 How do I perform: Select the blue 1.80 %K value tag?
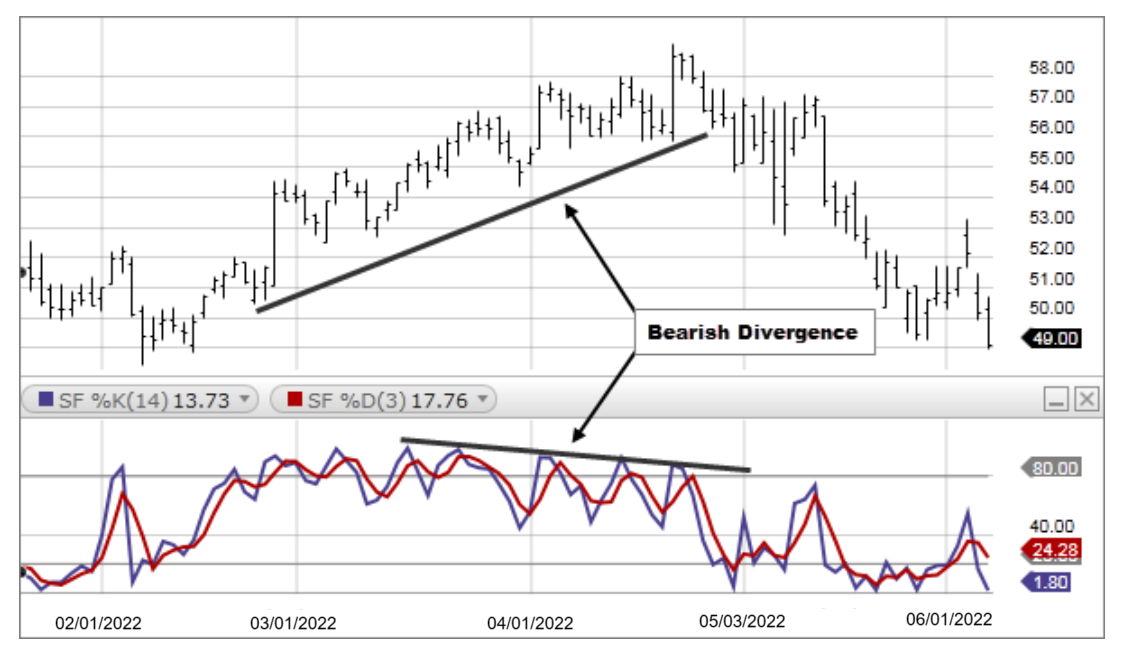pyautogui.click(x=1048, y=582)
